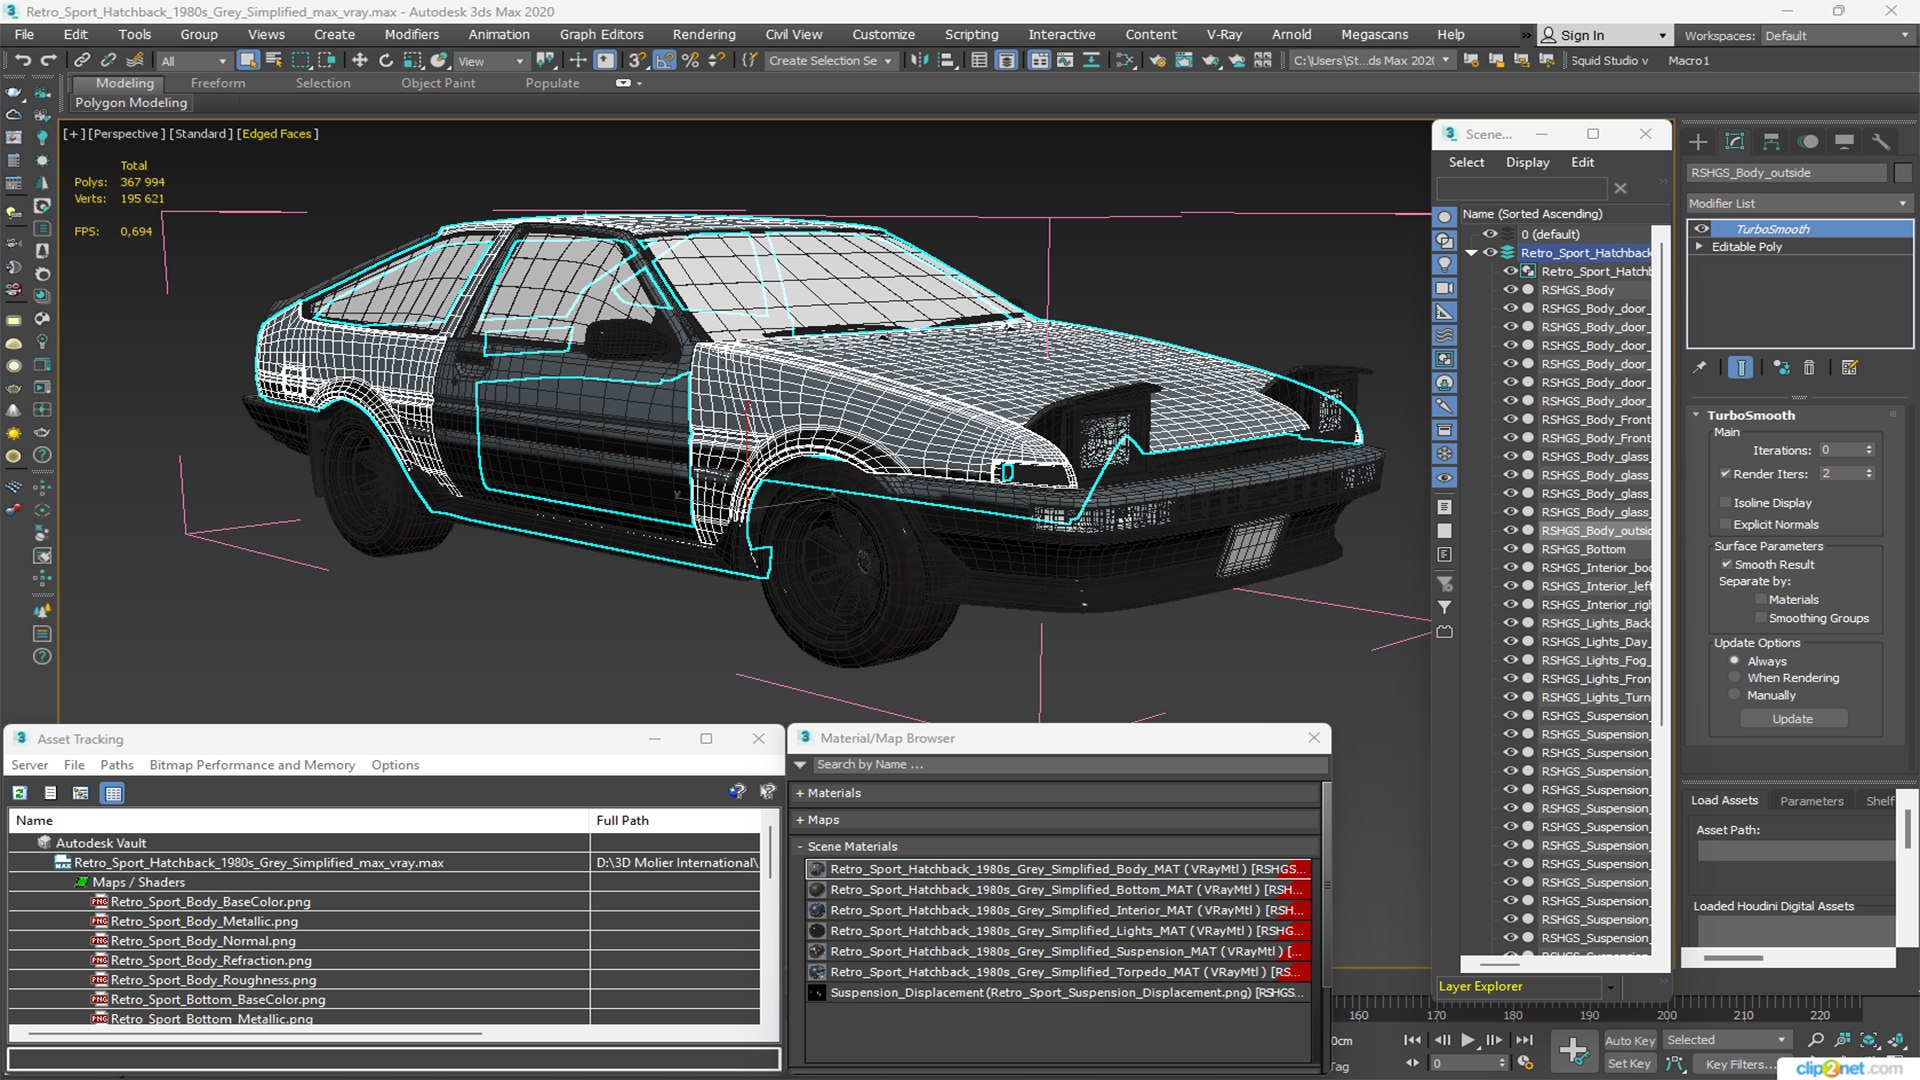Select the When Rendering update option
Screen dimensions: 1920x1080
[1735, 678]
